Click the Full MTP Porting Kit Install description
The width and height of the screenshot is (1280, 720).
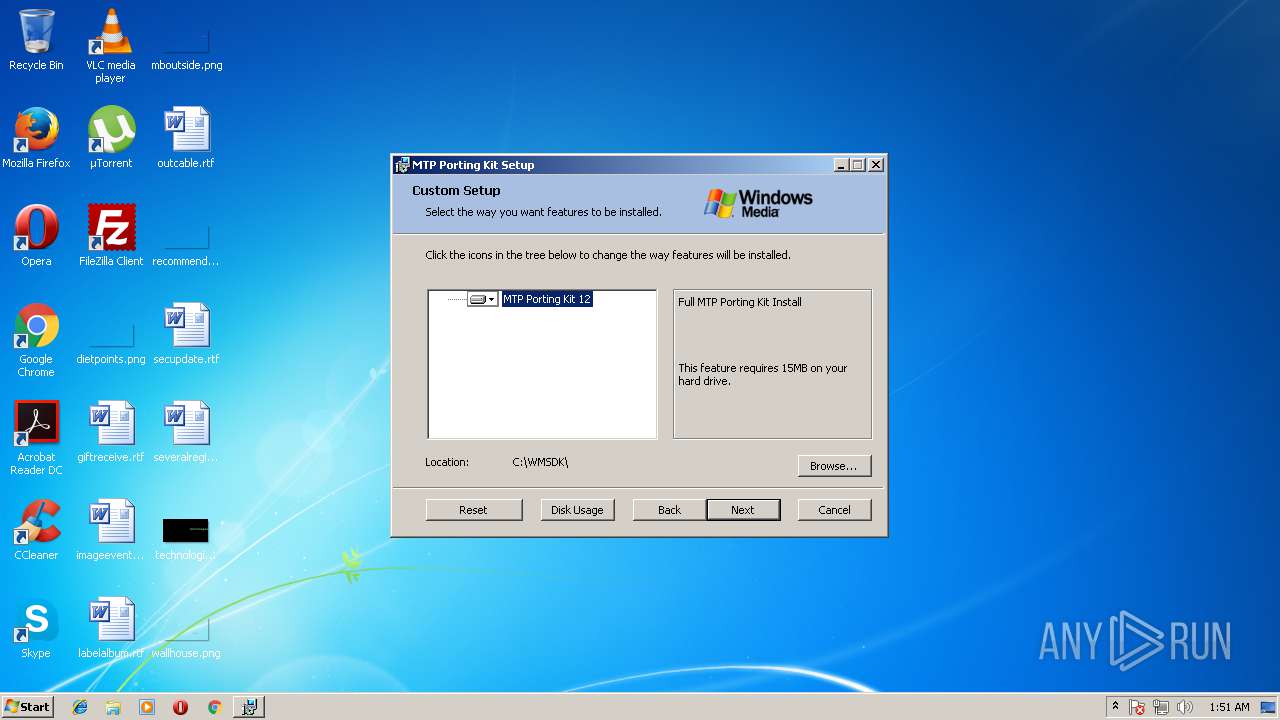(x=740, y=302)
